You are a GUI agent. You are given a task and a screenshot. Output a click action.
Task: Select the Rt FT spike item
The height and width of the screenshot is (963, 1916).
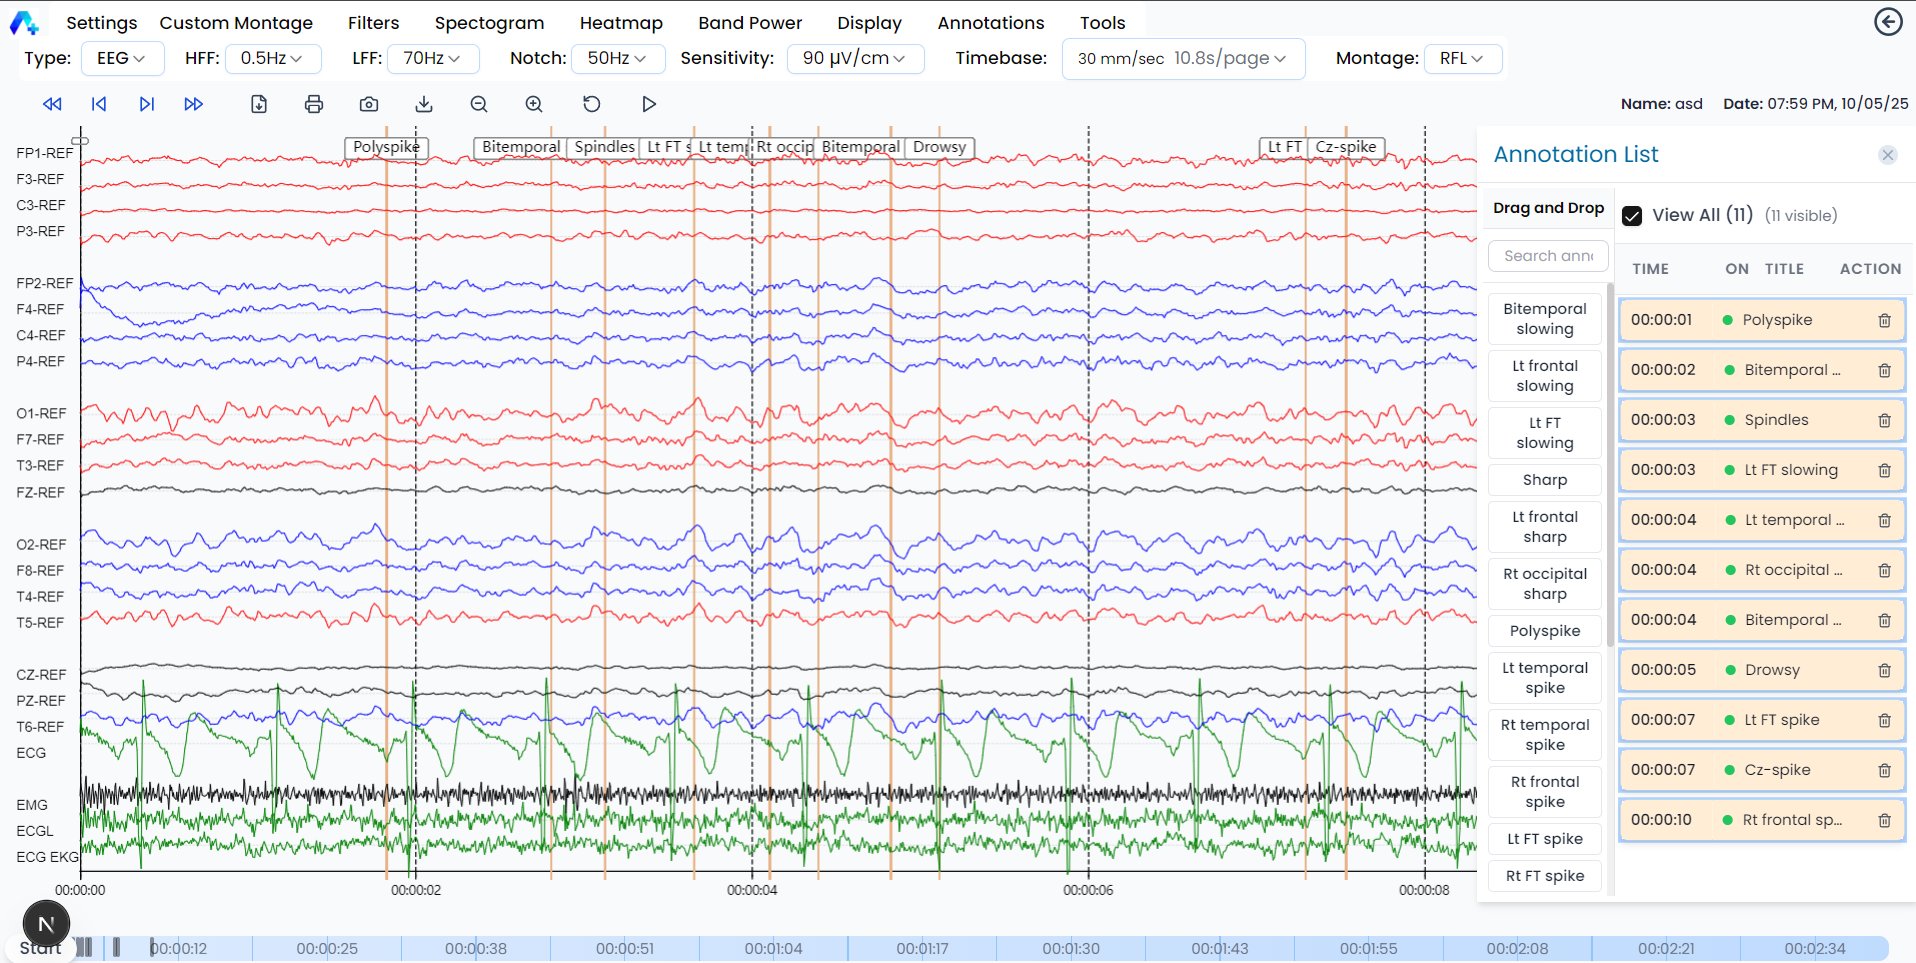point(1545,876)
